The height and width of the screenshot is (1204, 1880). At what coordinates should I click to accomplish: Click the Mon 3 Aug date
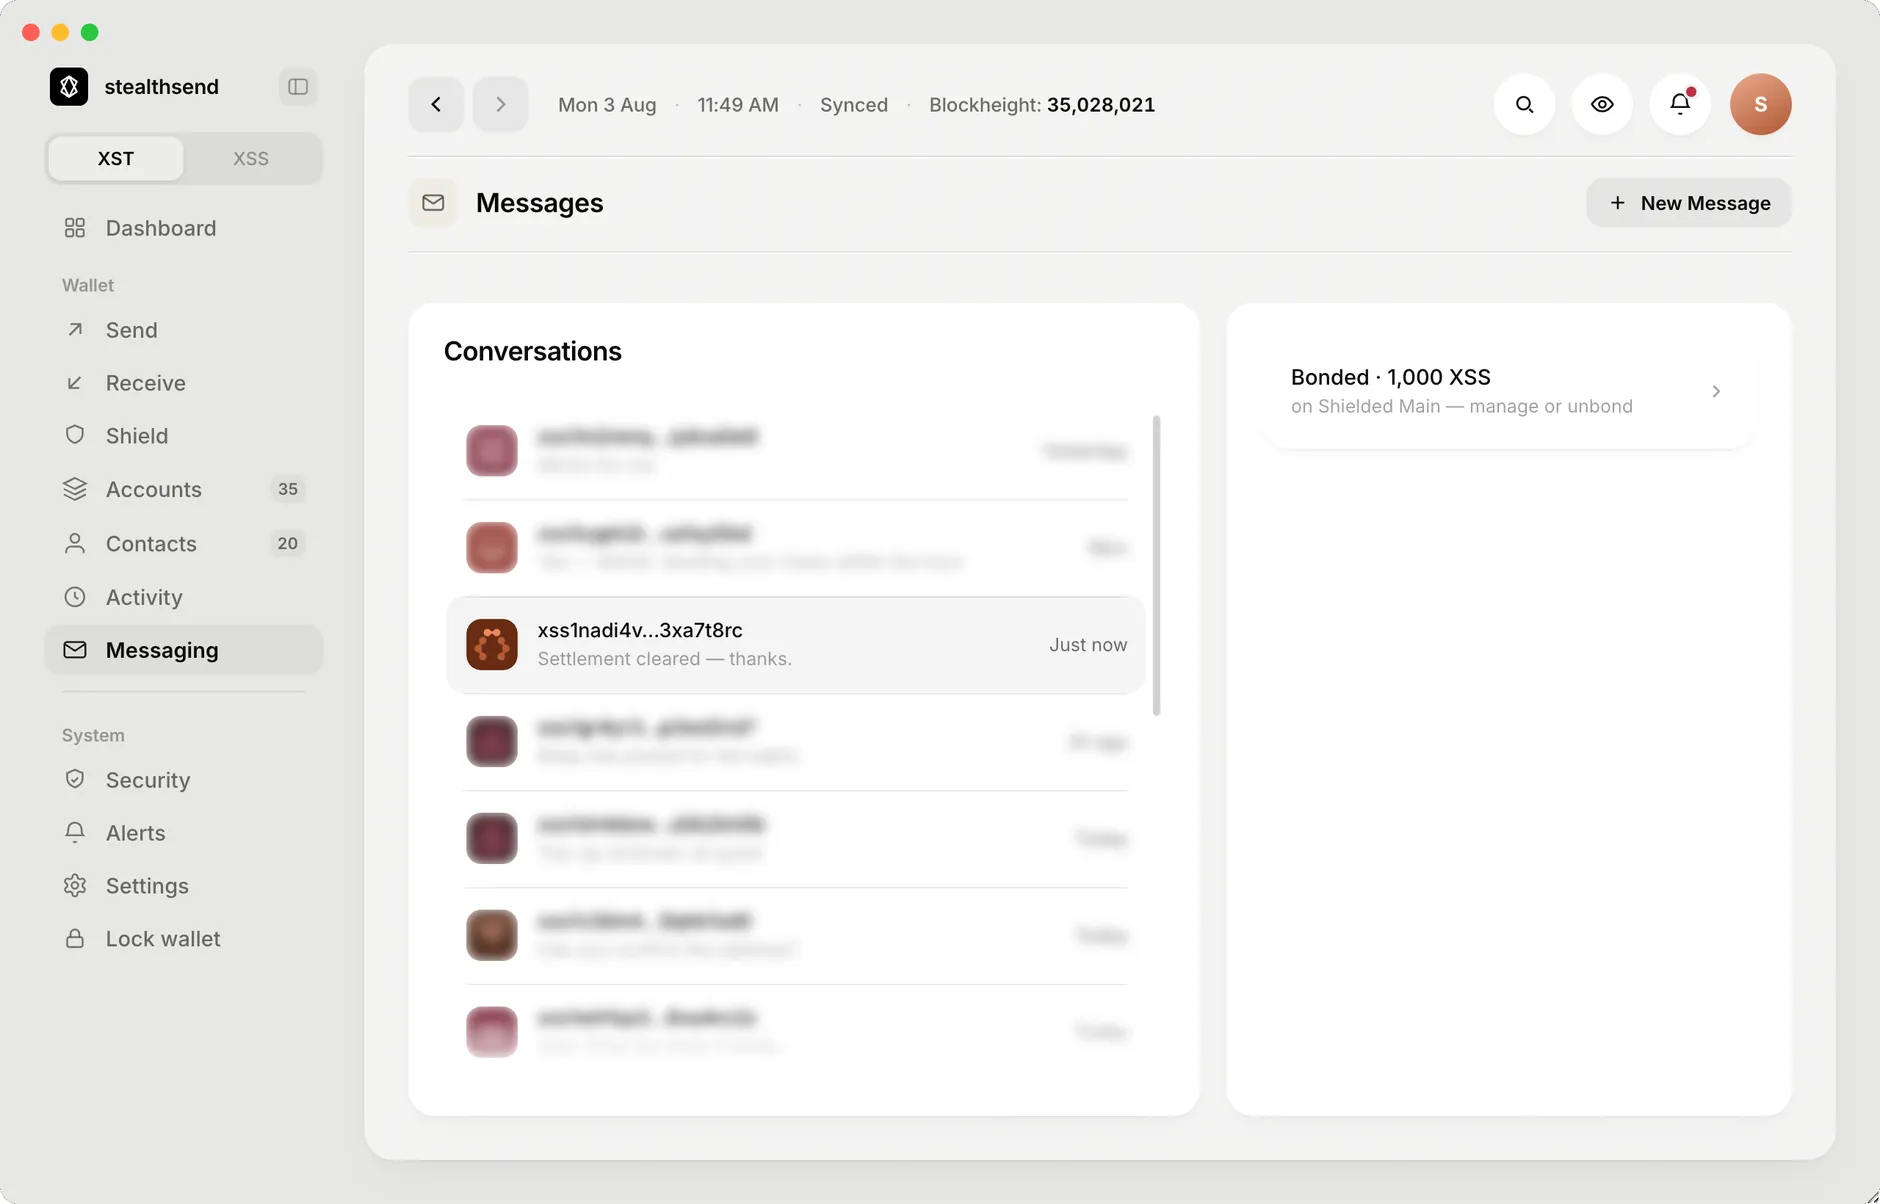point(607,105)
